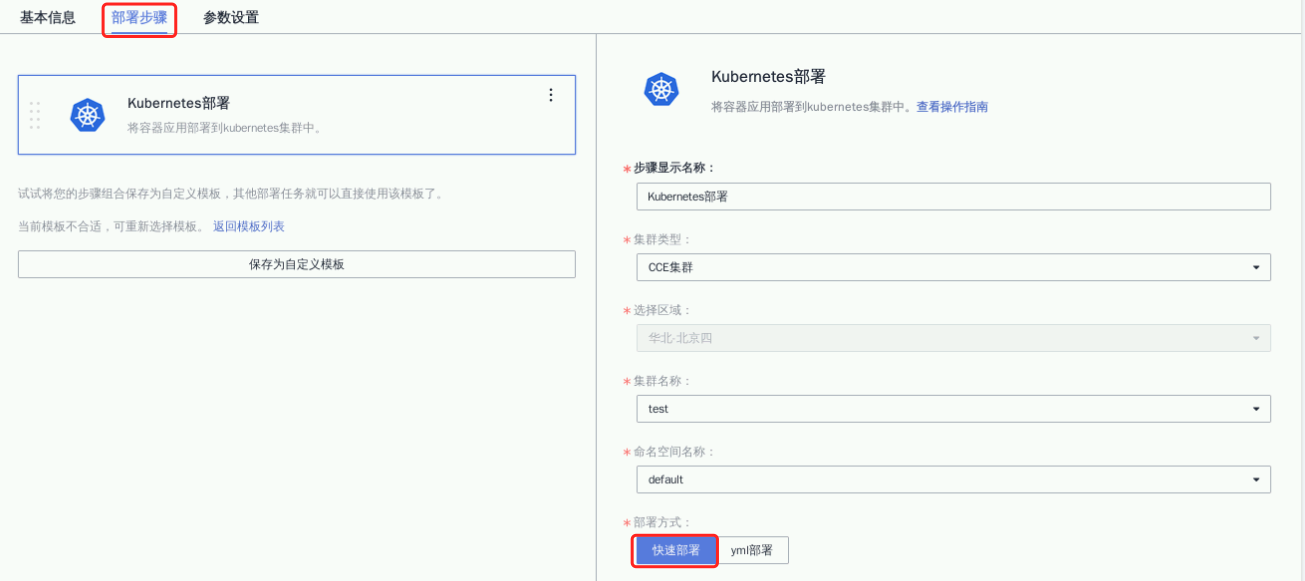1305x581 pixels.
Task: Click the drag handle on the Kubernetes step card
Action: click(35, 115)
